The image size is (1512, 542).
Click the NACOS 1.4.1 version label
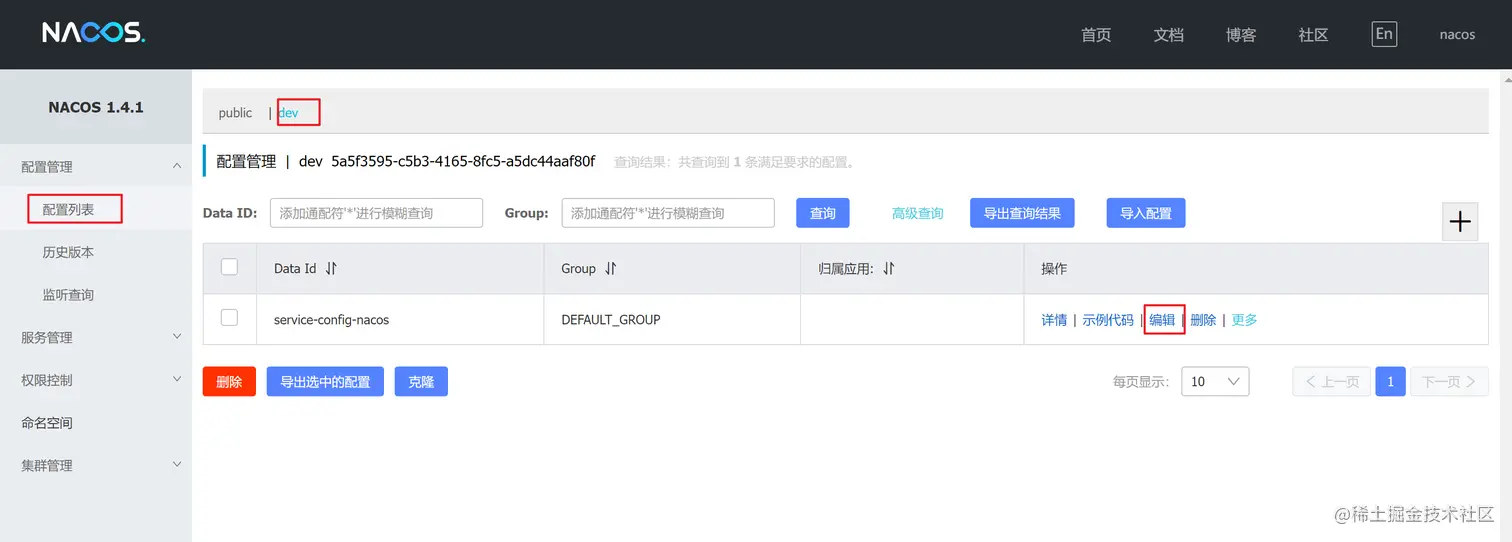coord(96,107)
